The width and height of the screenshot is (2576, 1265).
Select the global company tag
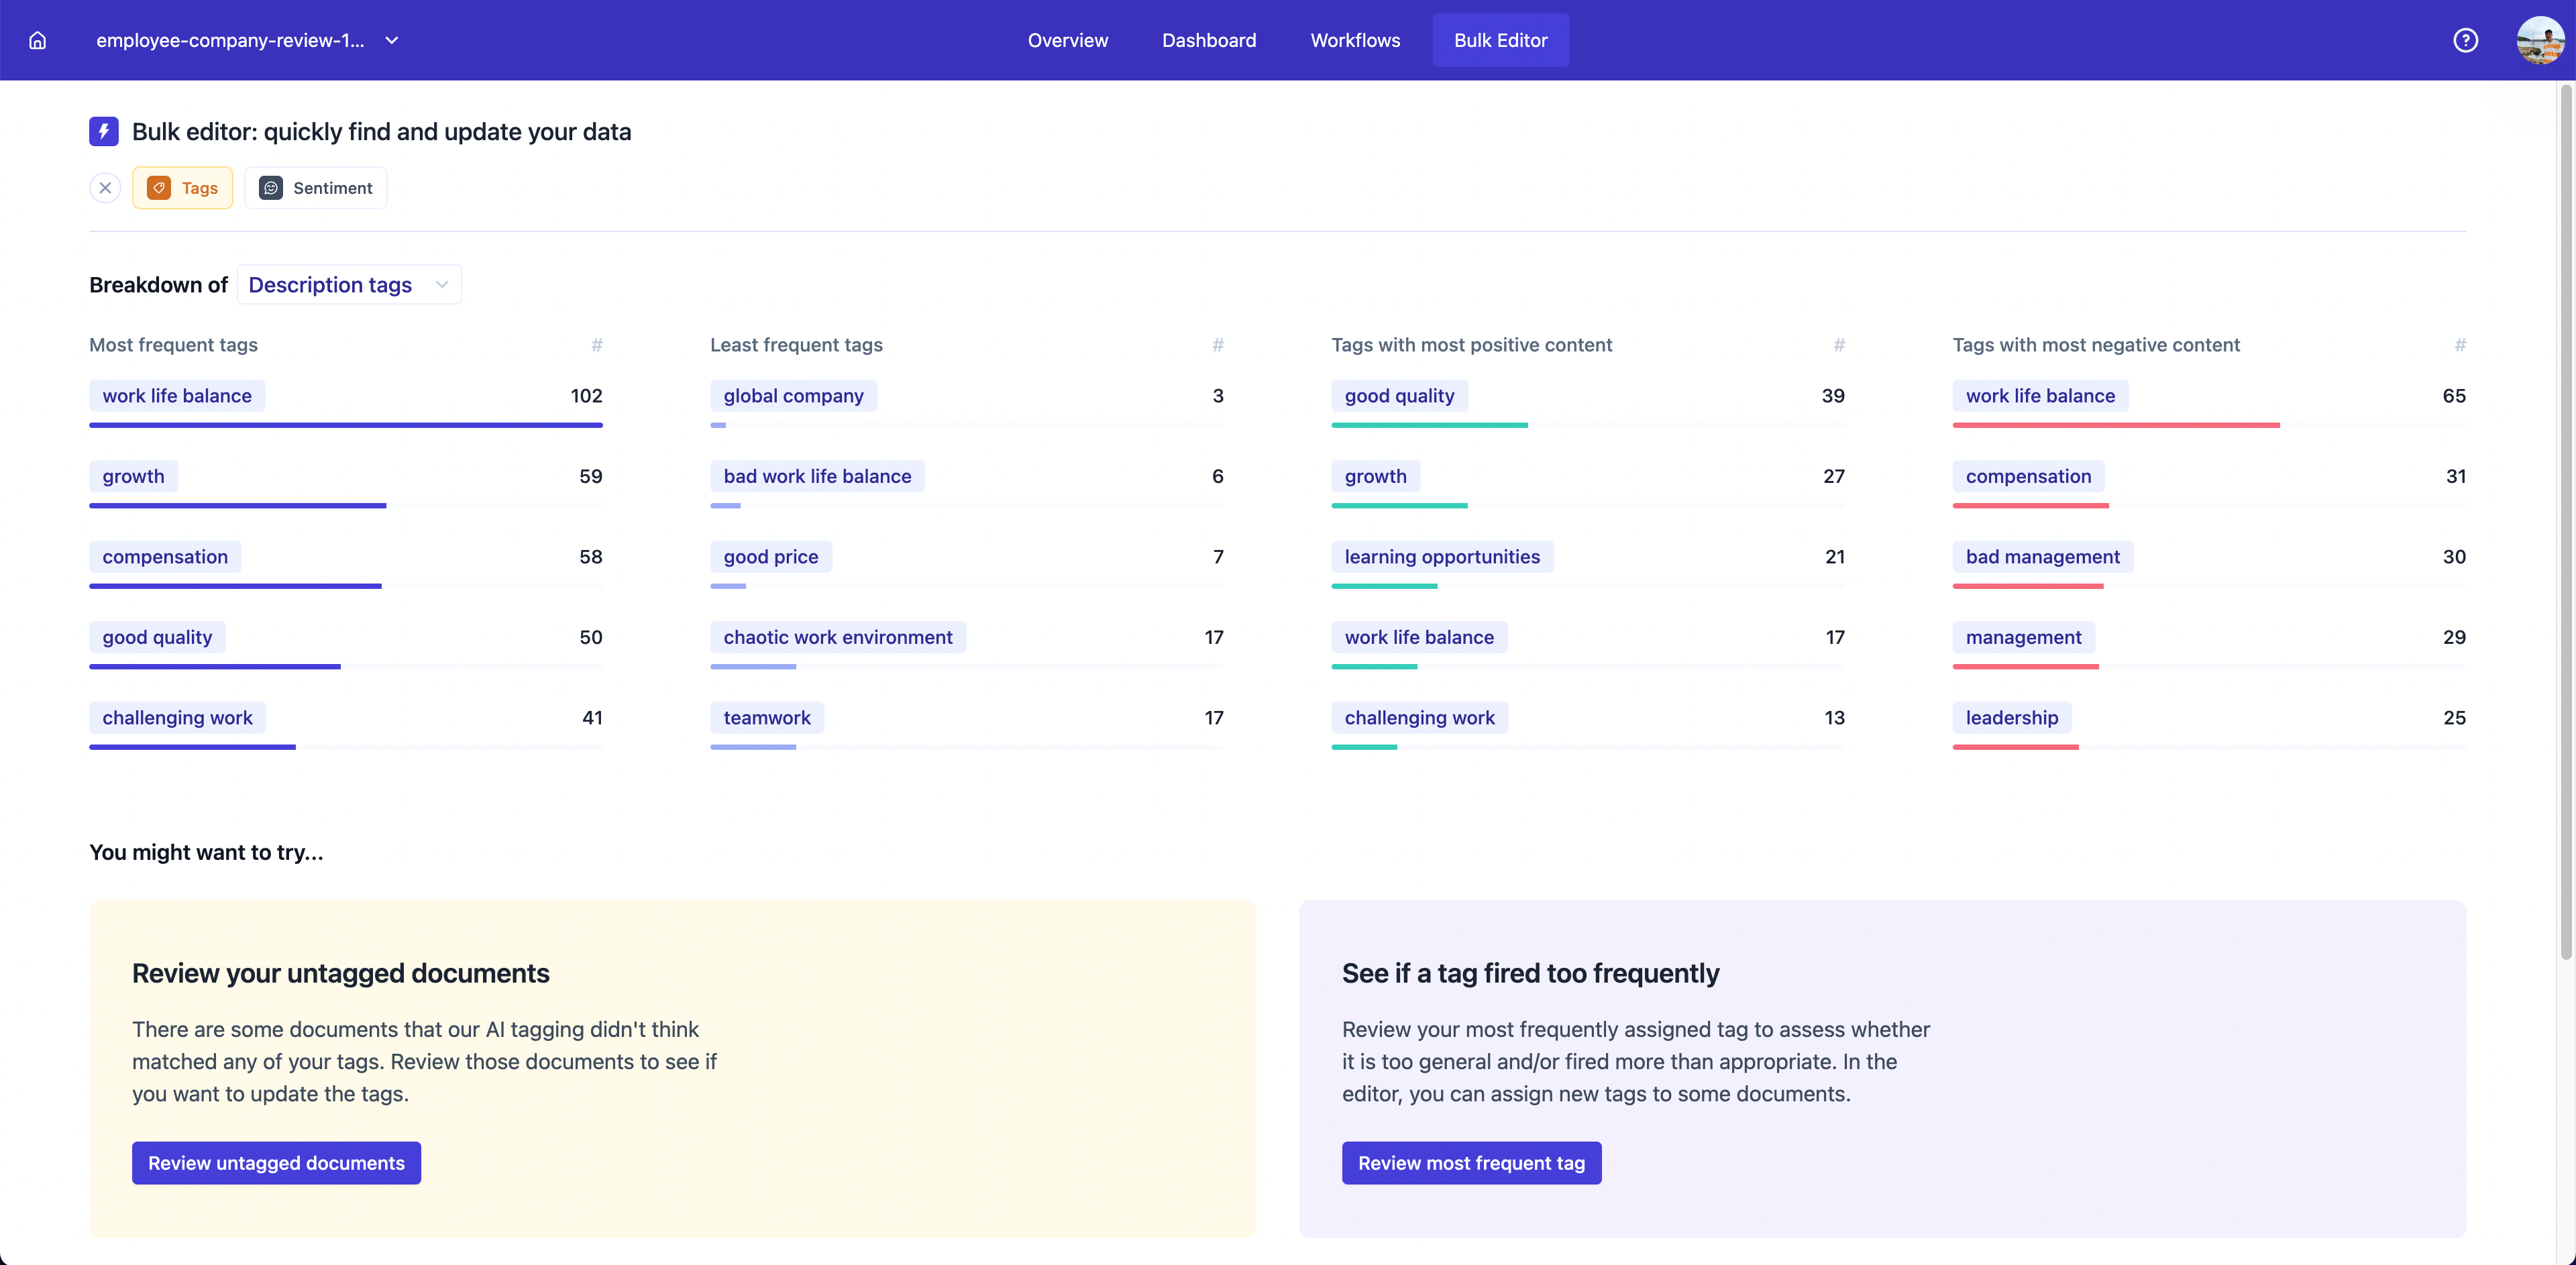click(x=793, y=396)
